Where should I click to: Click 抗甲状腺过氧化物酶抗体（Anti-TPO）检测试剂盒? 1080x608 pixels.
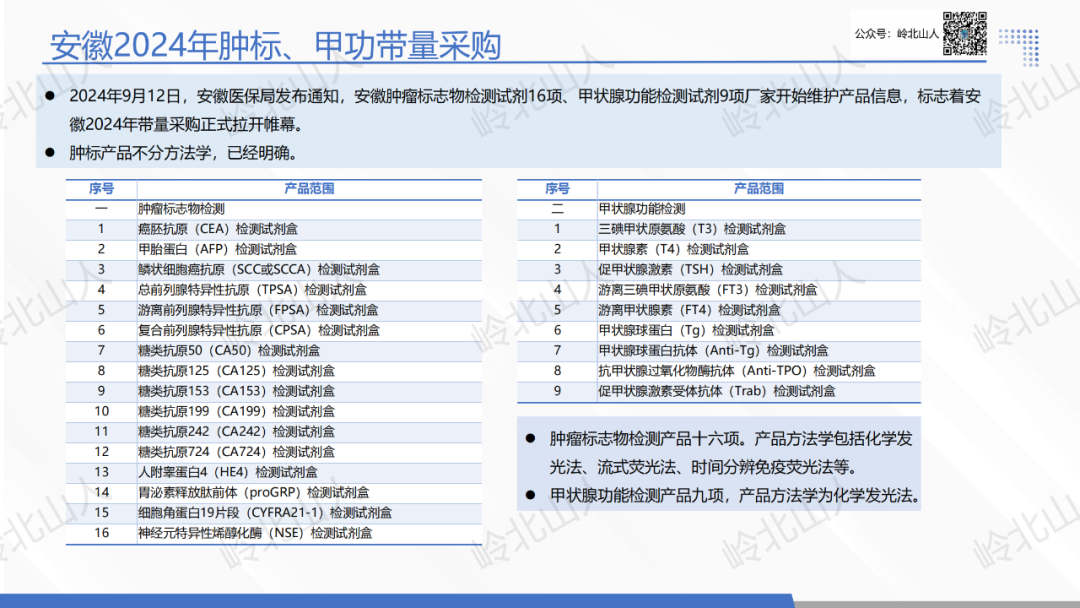(x=737, y=371)
